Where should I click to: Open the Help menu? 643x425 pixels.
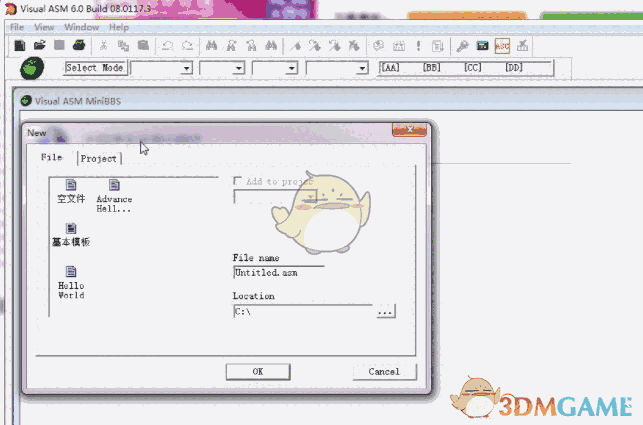click(119, 27)
